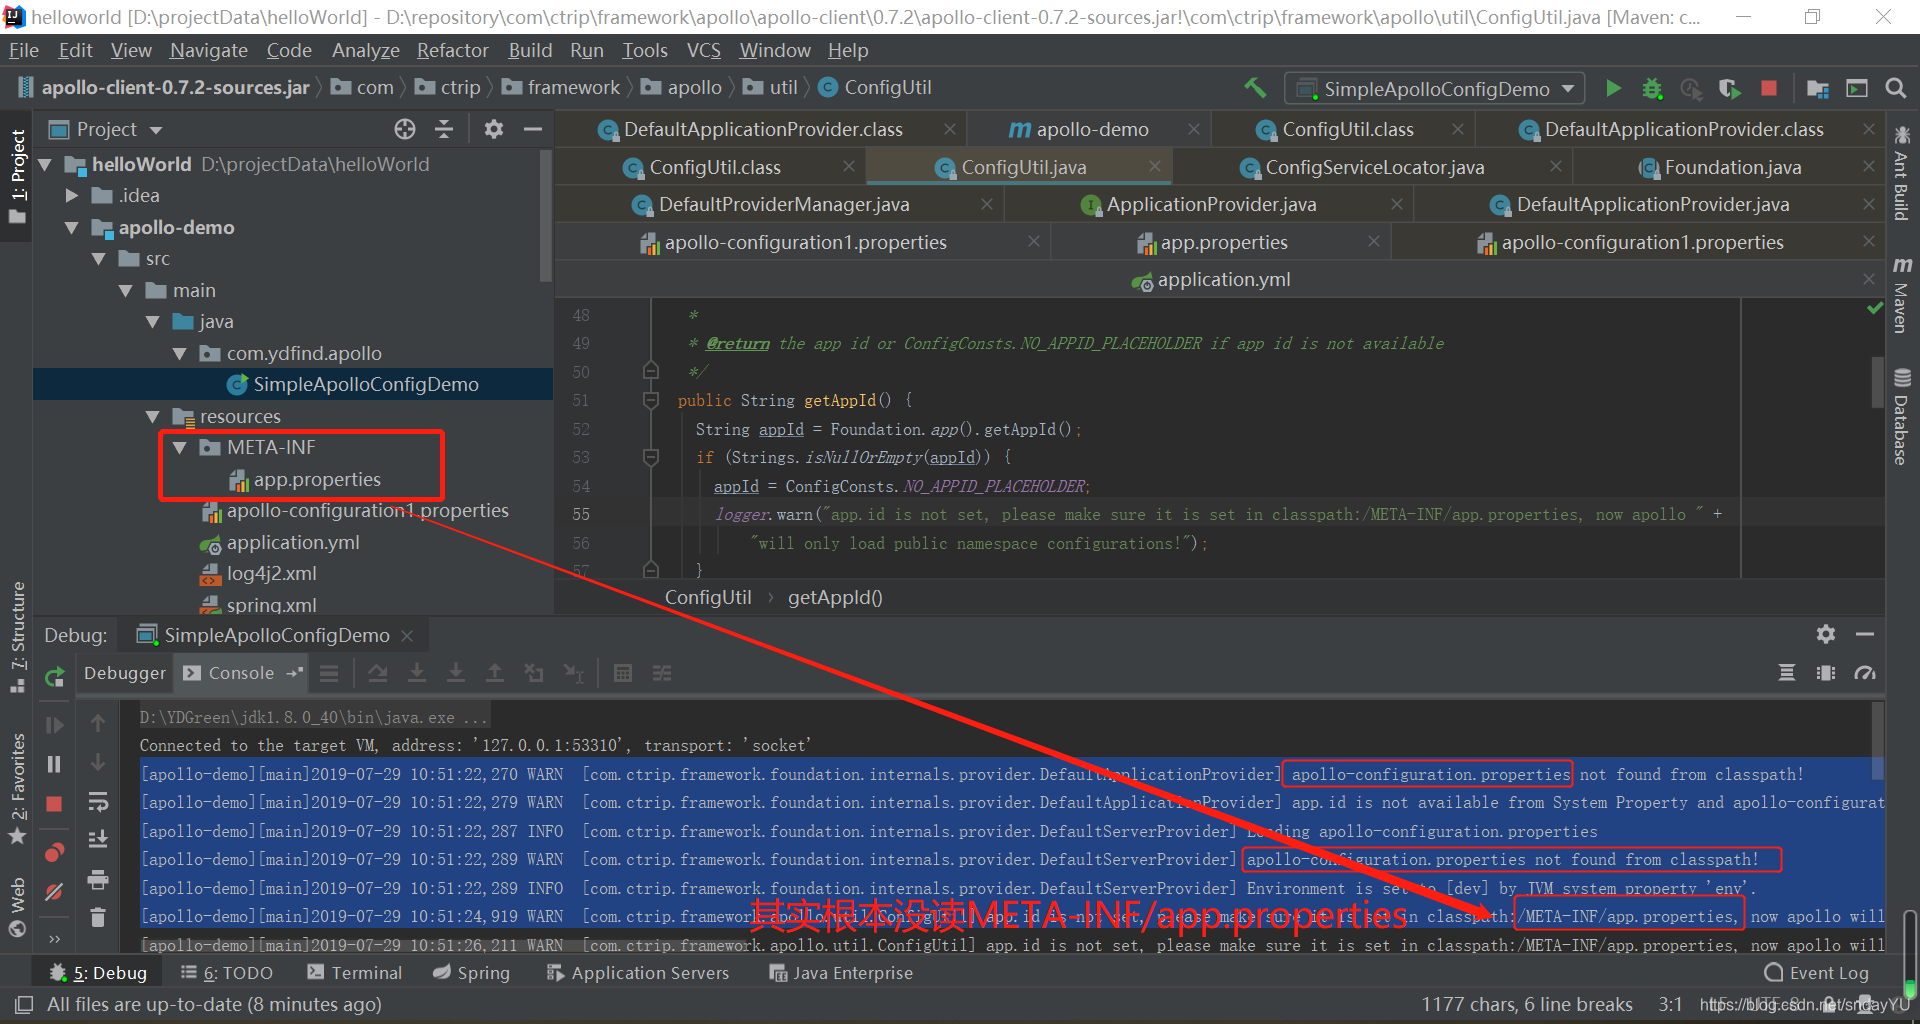The width and height of the screenshot is (1920, 1024).
Task: Open the Navigate menu
Action: pos(209,50)
